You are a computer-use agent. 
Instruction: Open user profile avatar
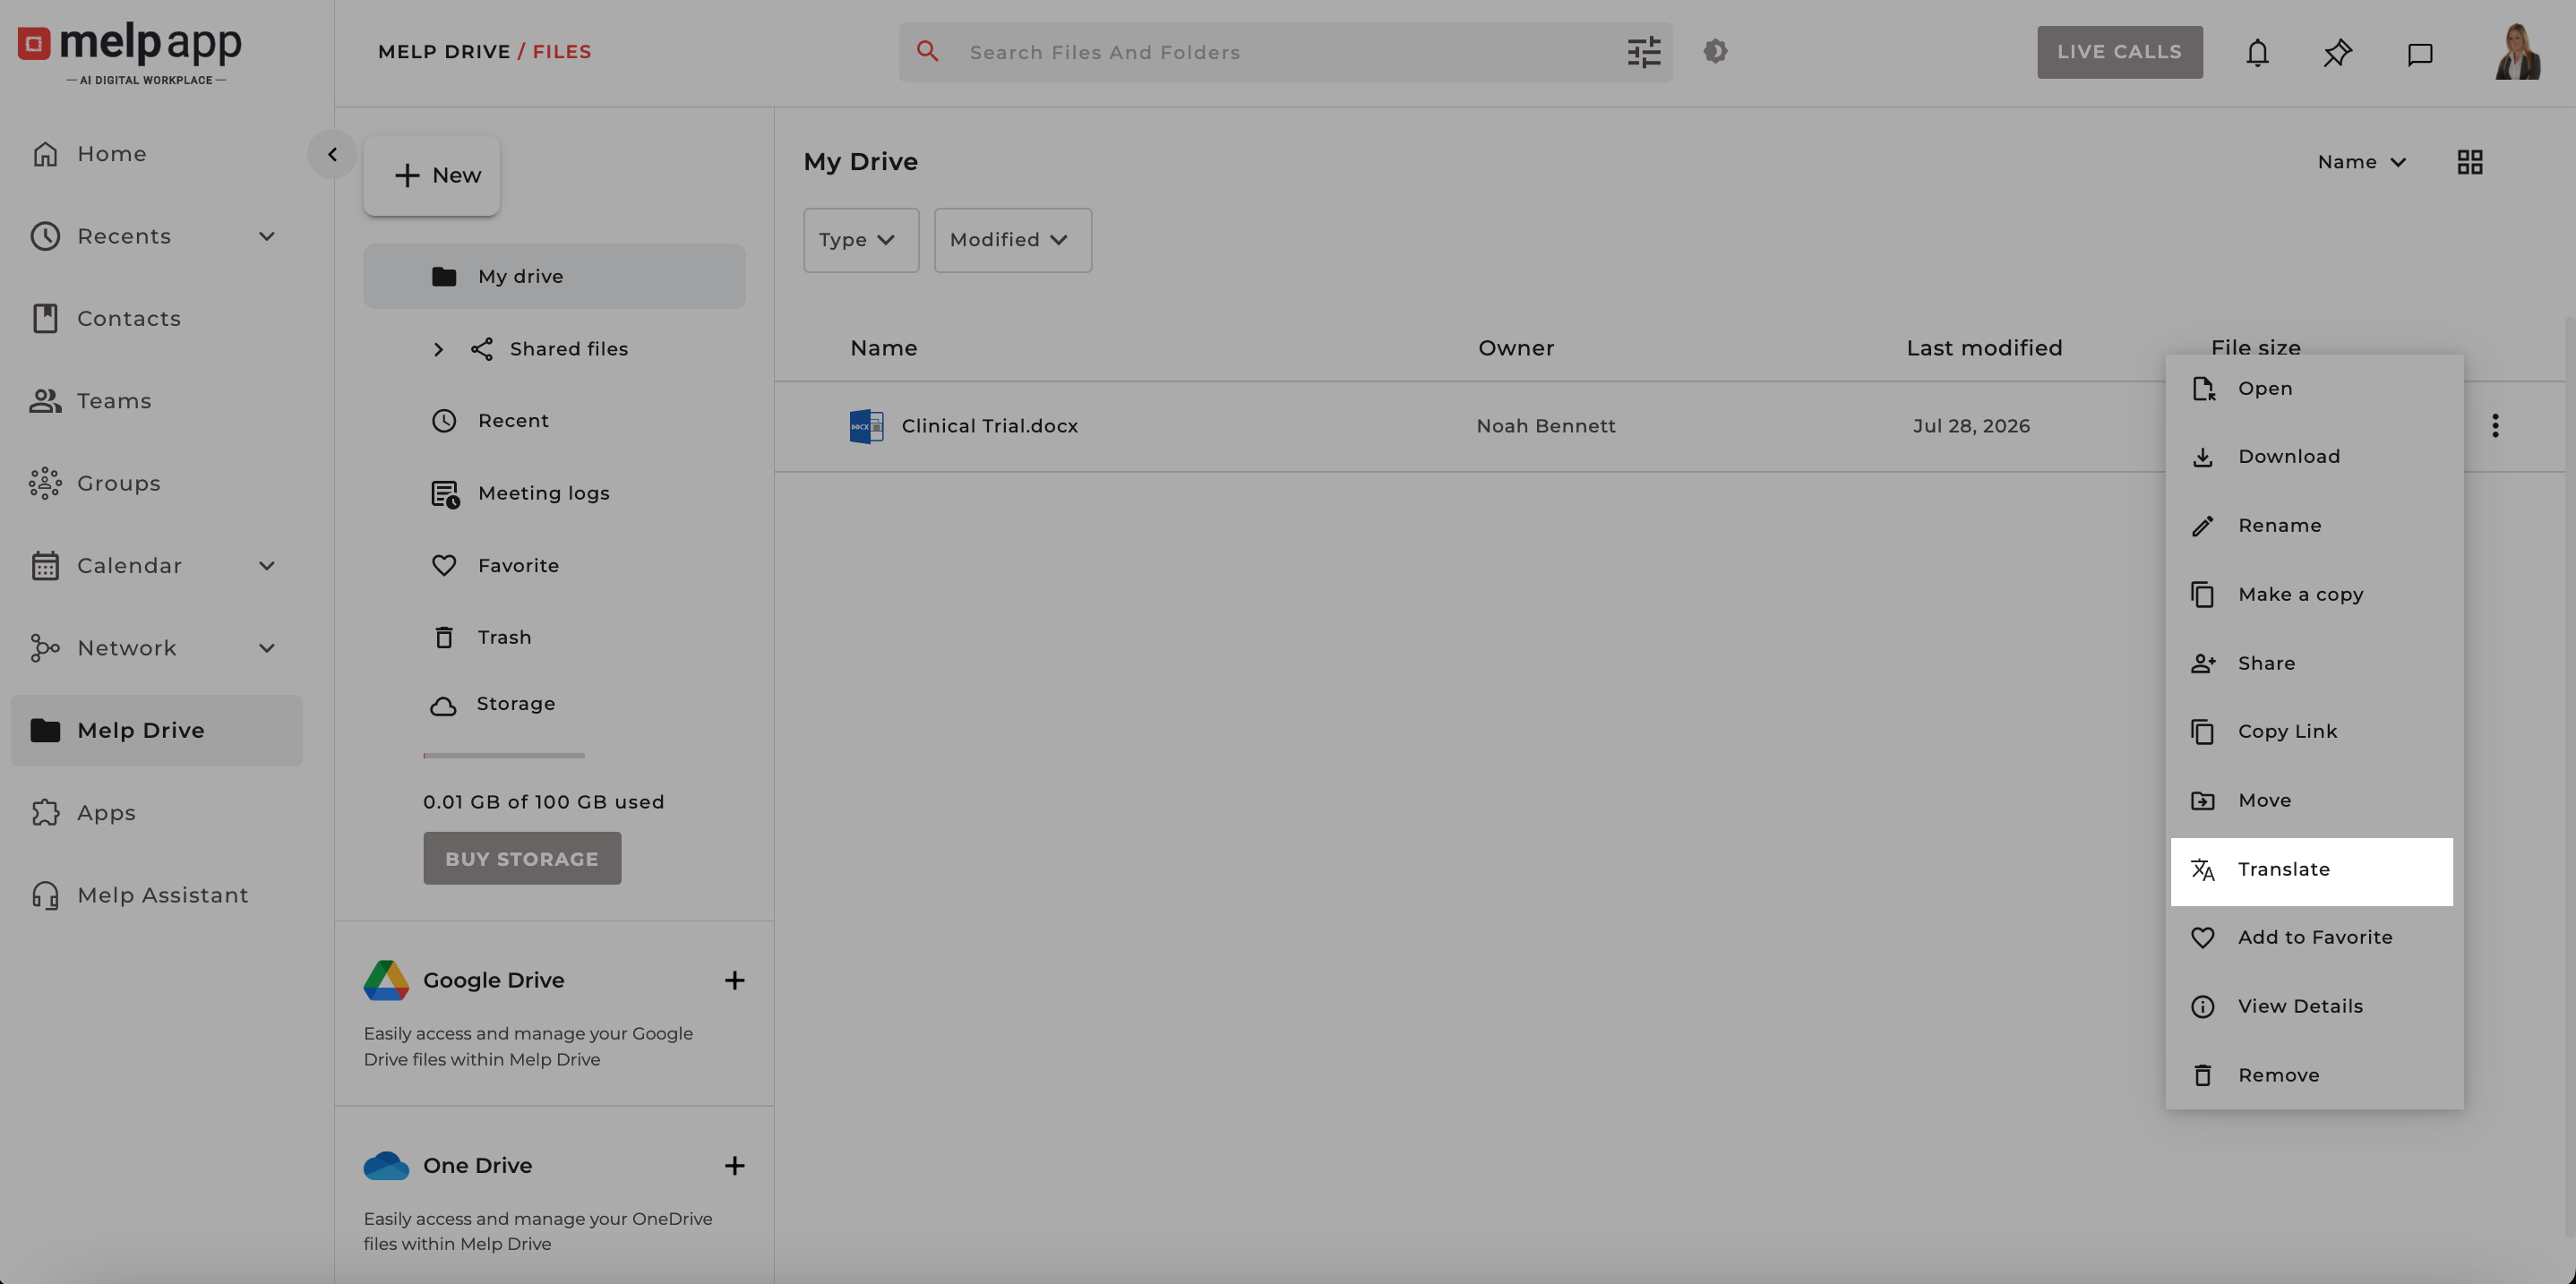click(x=2517, y=52)
